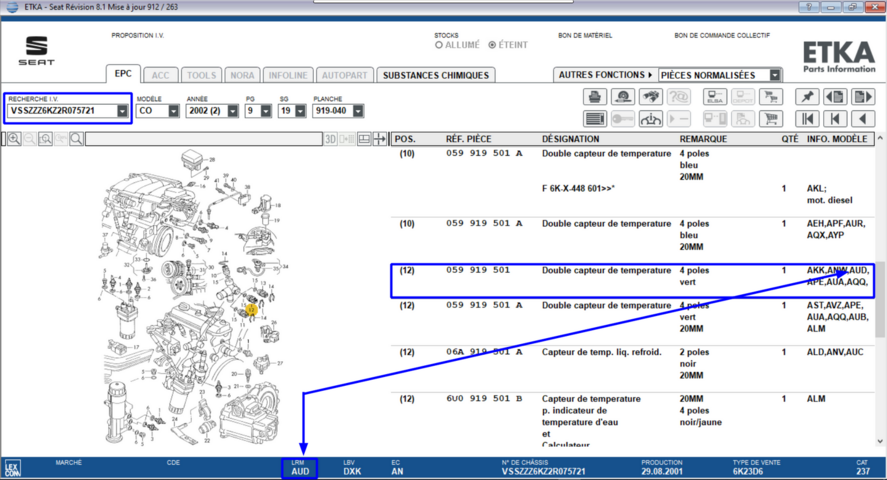Switch to the EPC tab
Screen dimensions: 887x480
pyautogui.click(x=123, y=74)
